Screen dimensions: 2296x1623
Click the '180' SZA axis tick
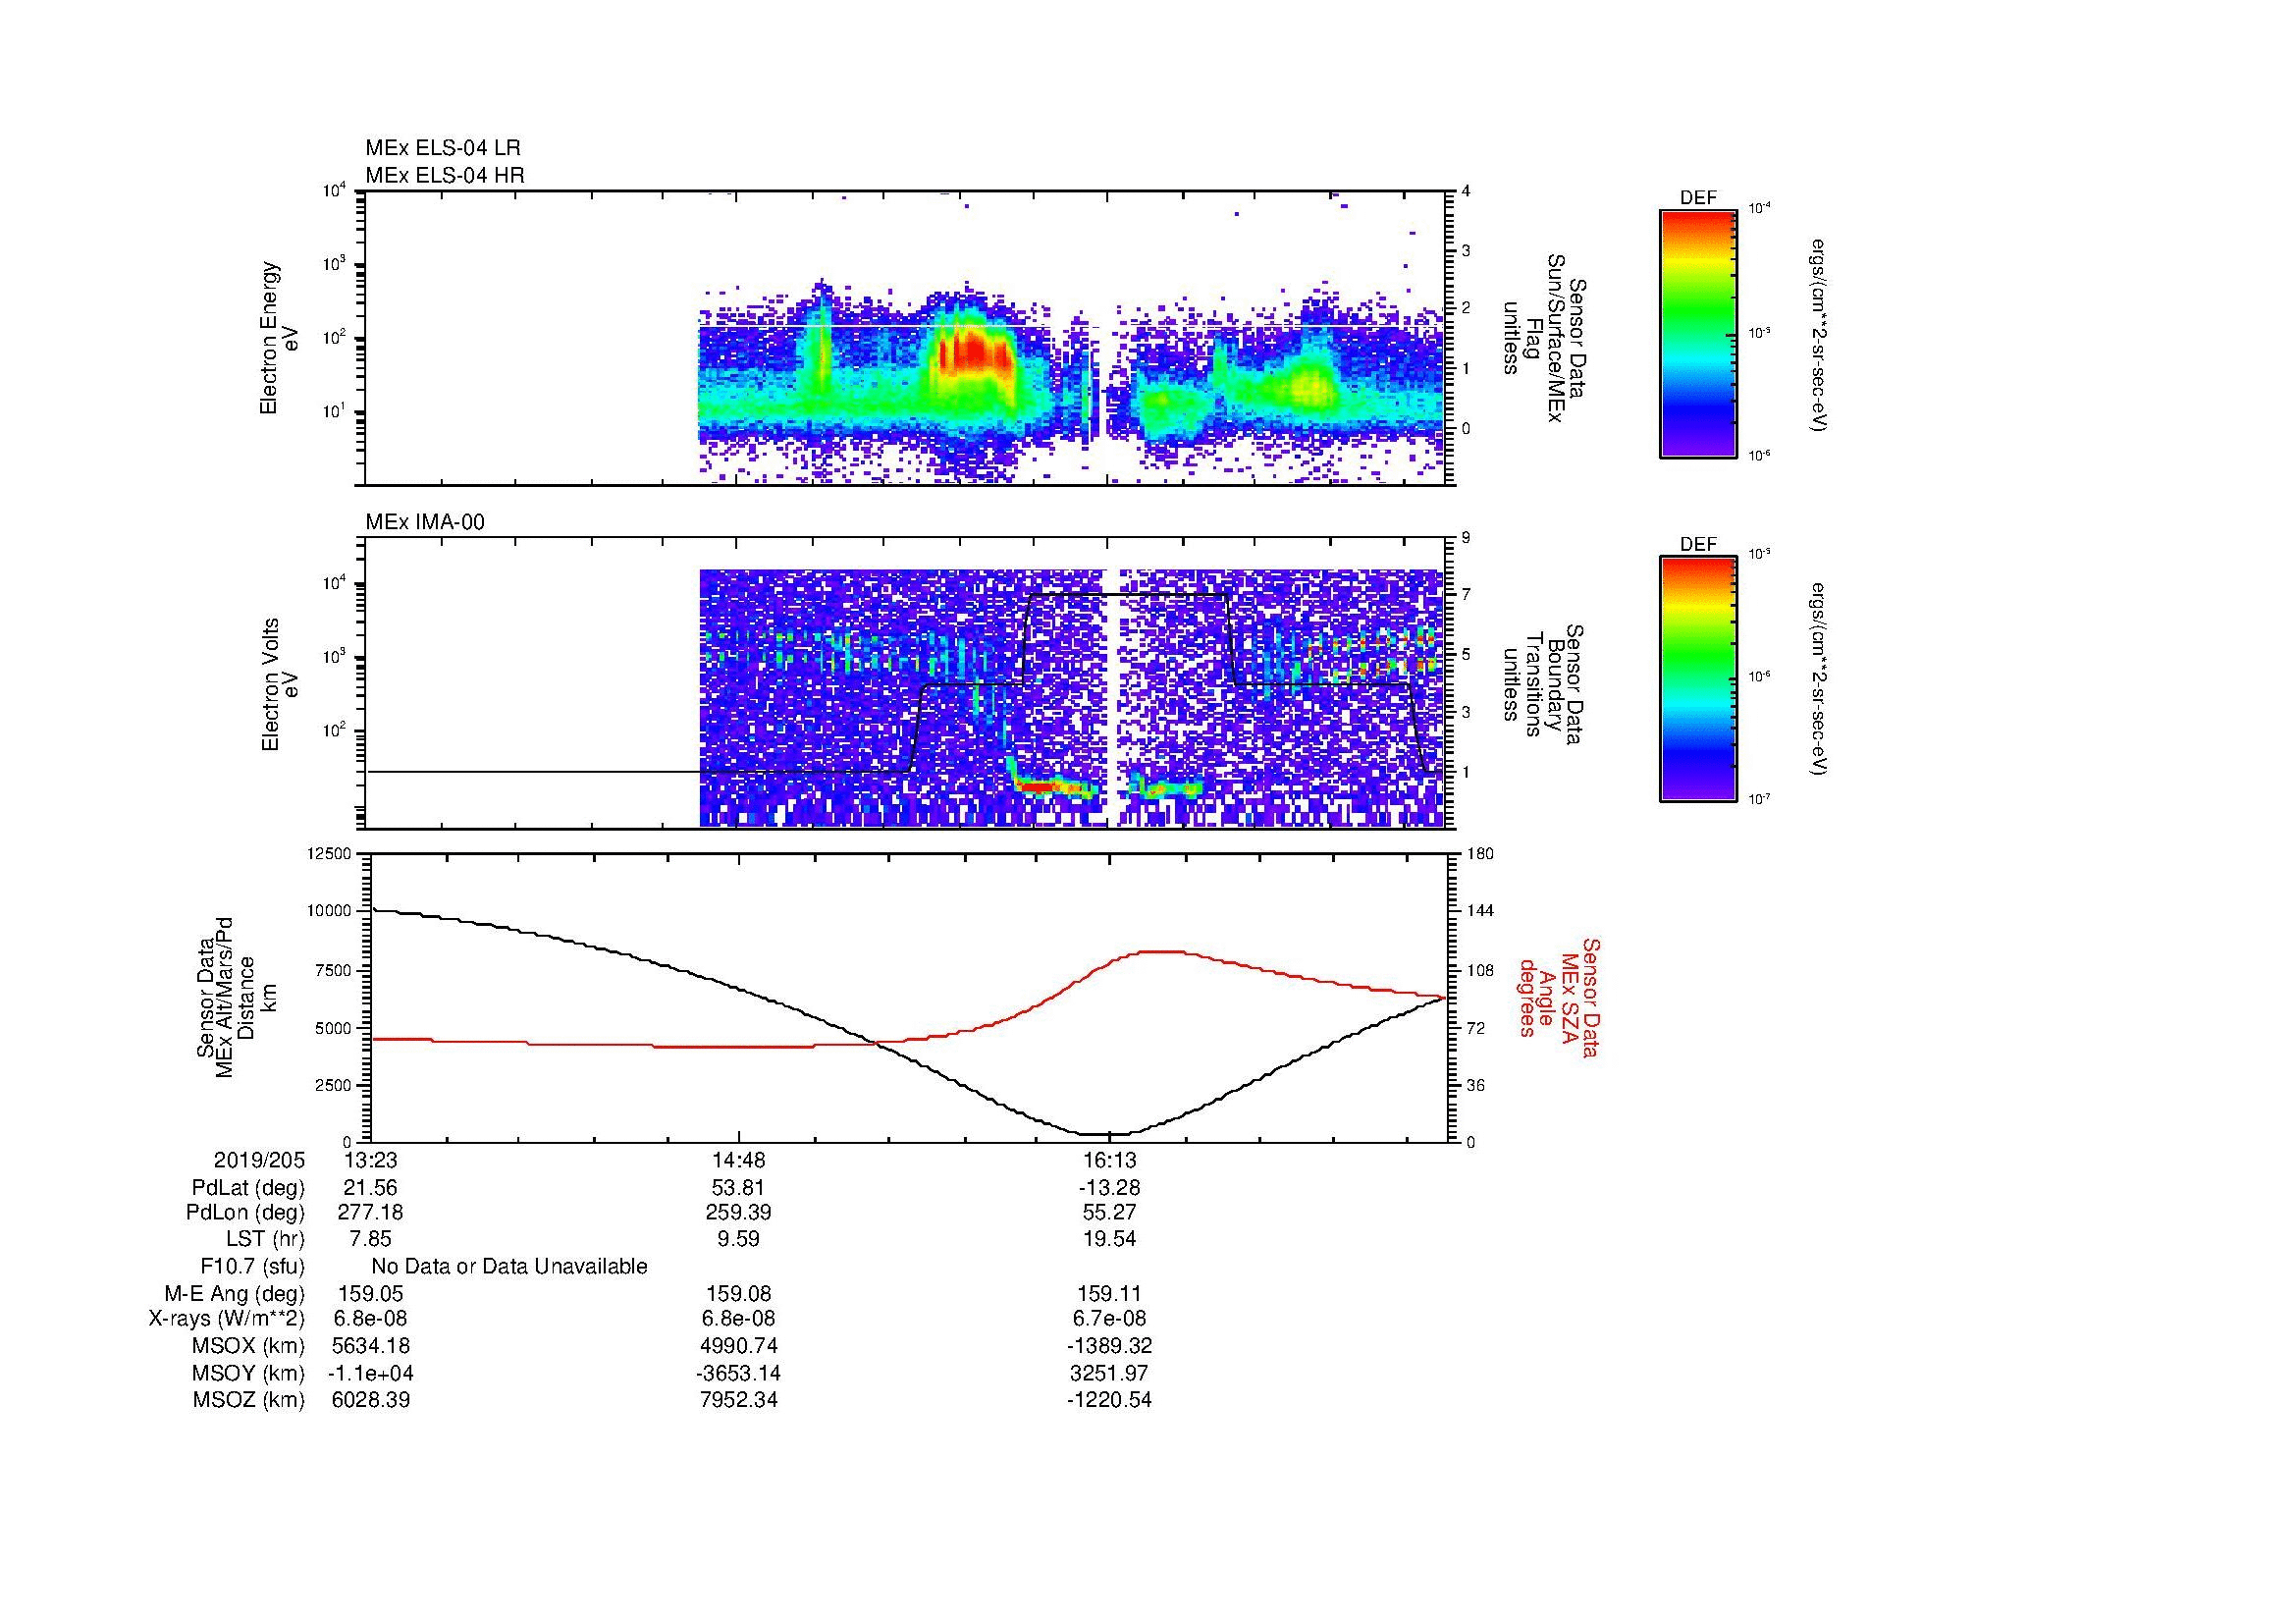1479,854
